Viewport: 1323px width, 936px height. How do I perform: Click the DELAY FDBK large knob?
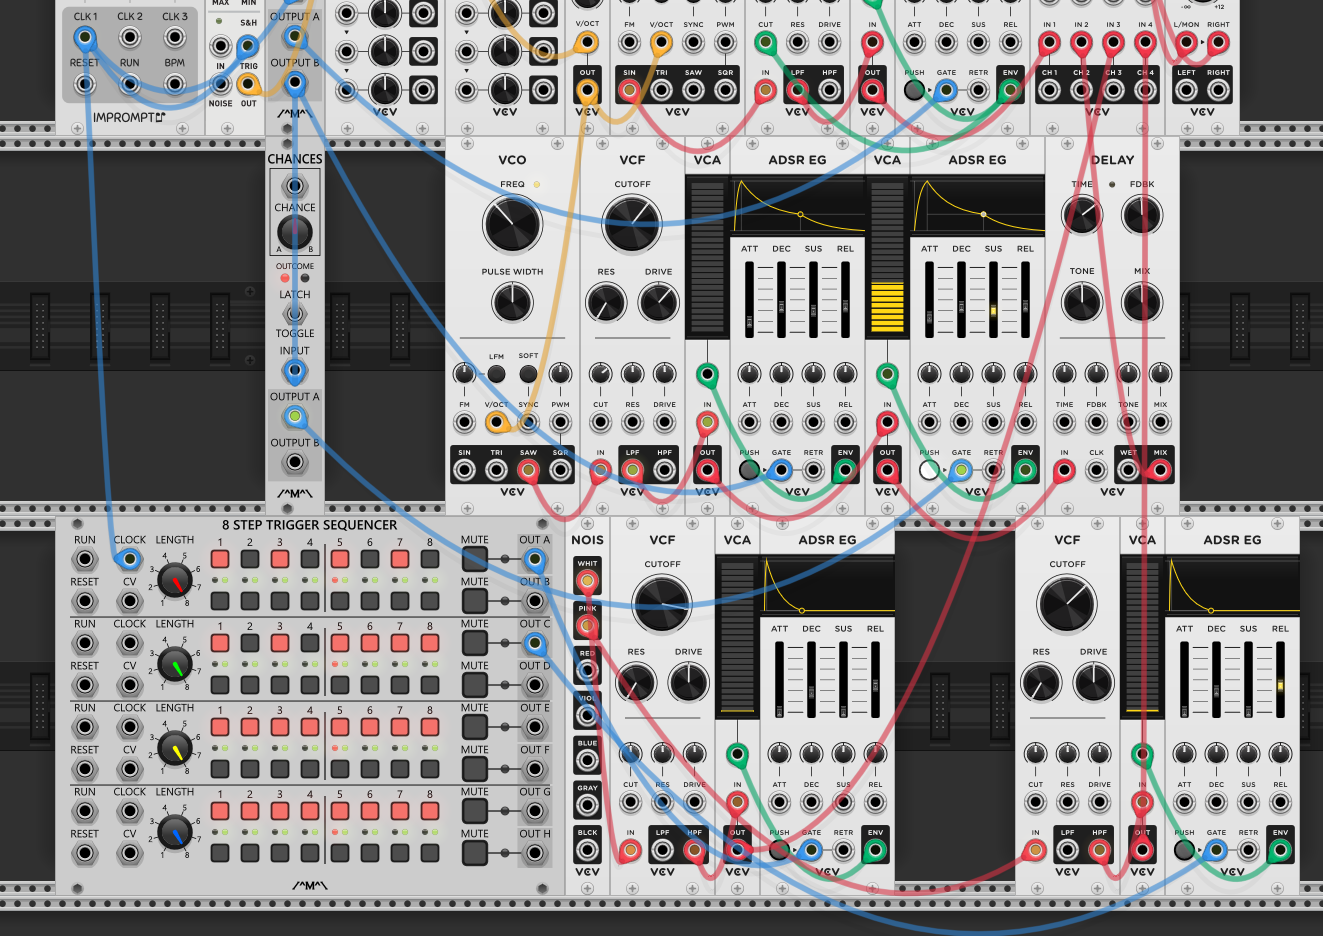pos(1142,214)
